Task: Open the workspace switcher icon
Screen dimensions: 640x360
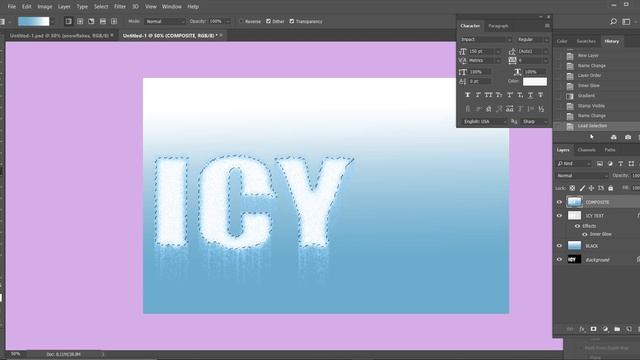Action: click(x=627, y=22)
